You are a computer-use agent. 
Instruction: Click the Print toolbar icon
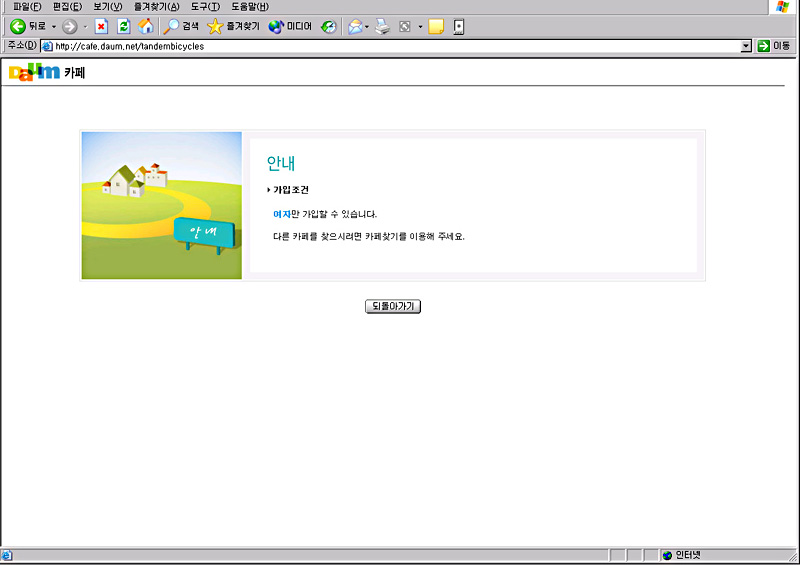point(382,27)
